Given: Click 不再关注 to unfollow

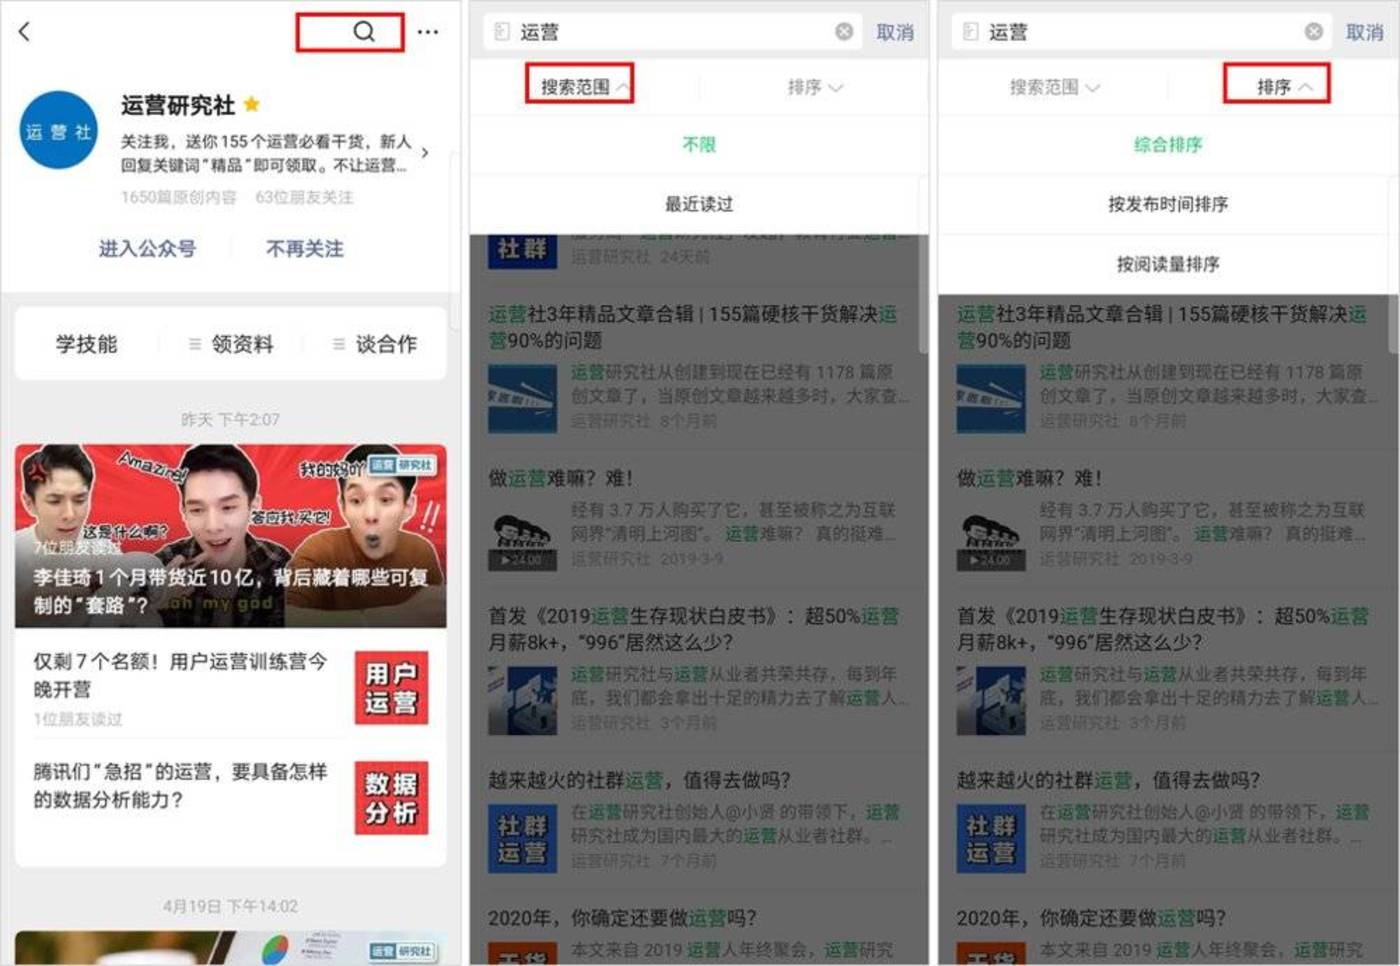Looking at the screenshot, I should point(303,249).
